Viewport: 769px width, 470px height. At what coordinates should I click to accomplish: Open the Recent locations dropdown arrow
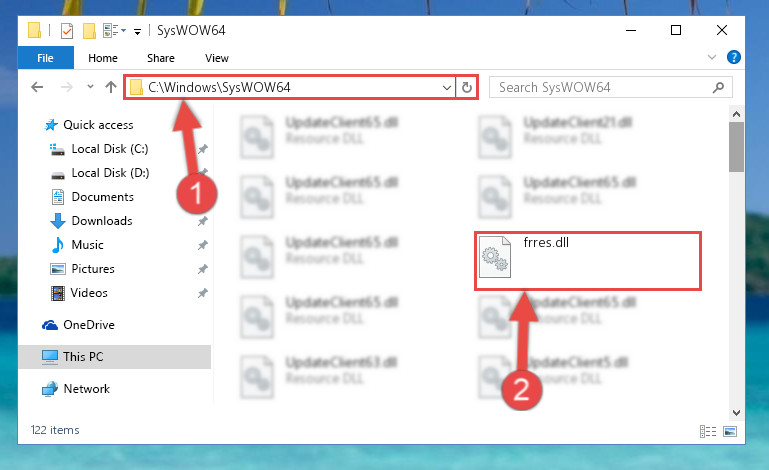pos(90,87)
